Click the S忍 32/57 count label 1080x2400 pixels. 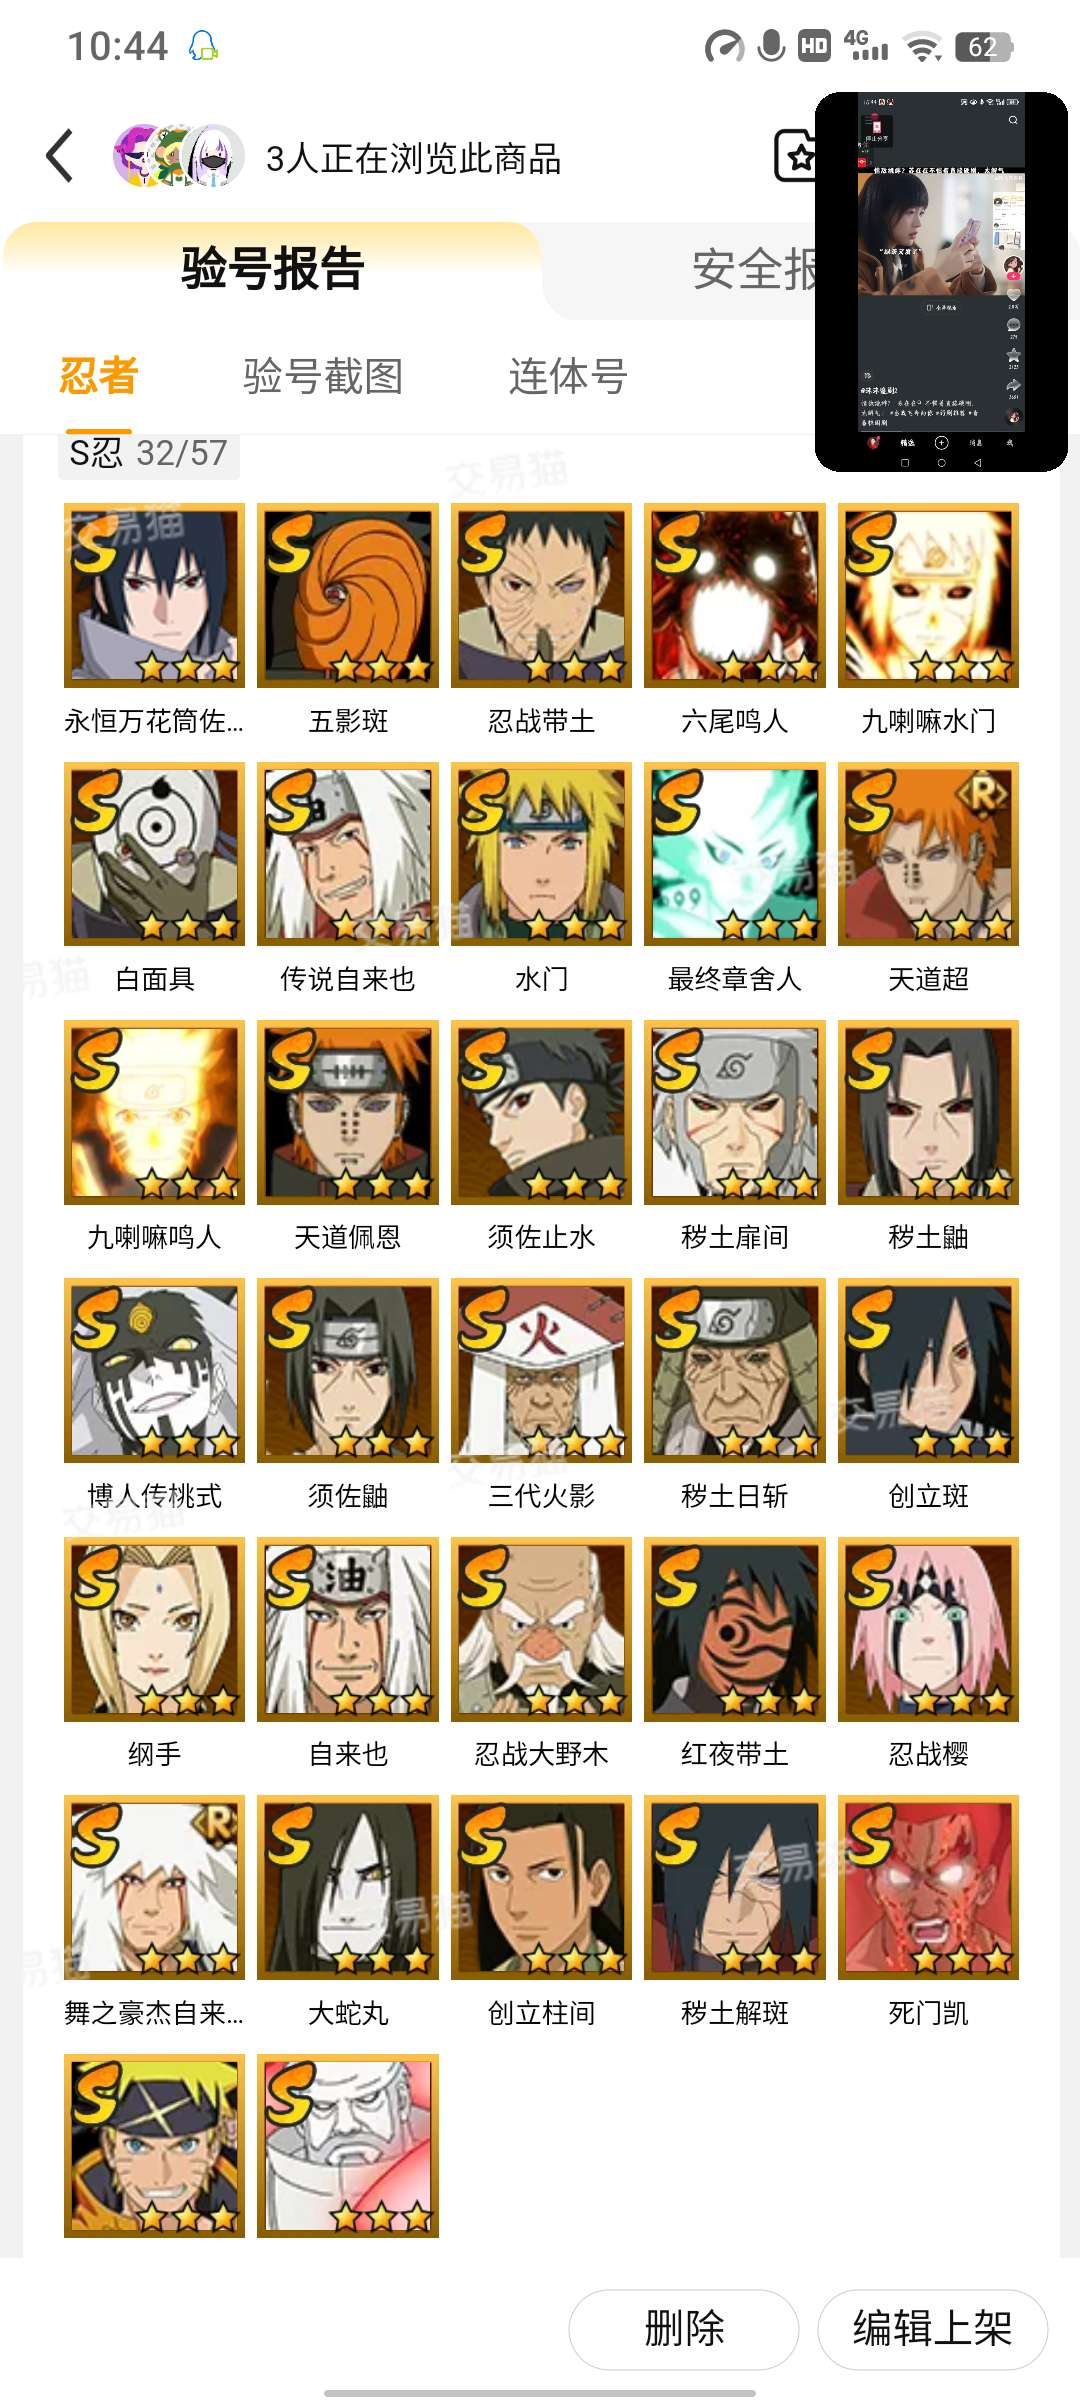tap(148, 453)
